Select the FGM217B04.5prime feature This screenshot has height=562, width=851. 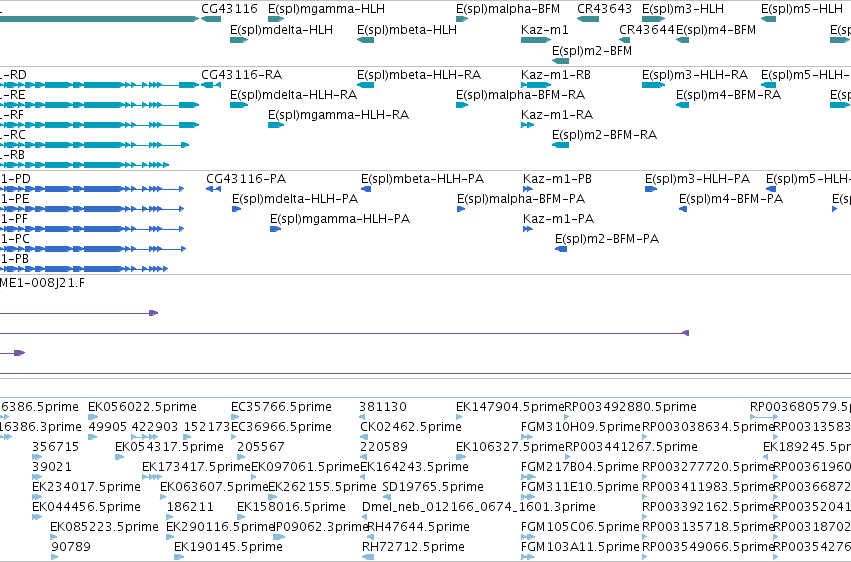528,477
